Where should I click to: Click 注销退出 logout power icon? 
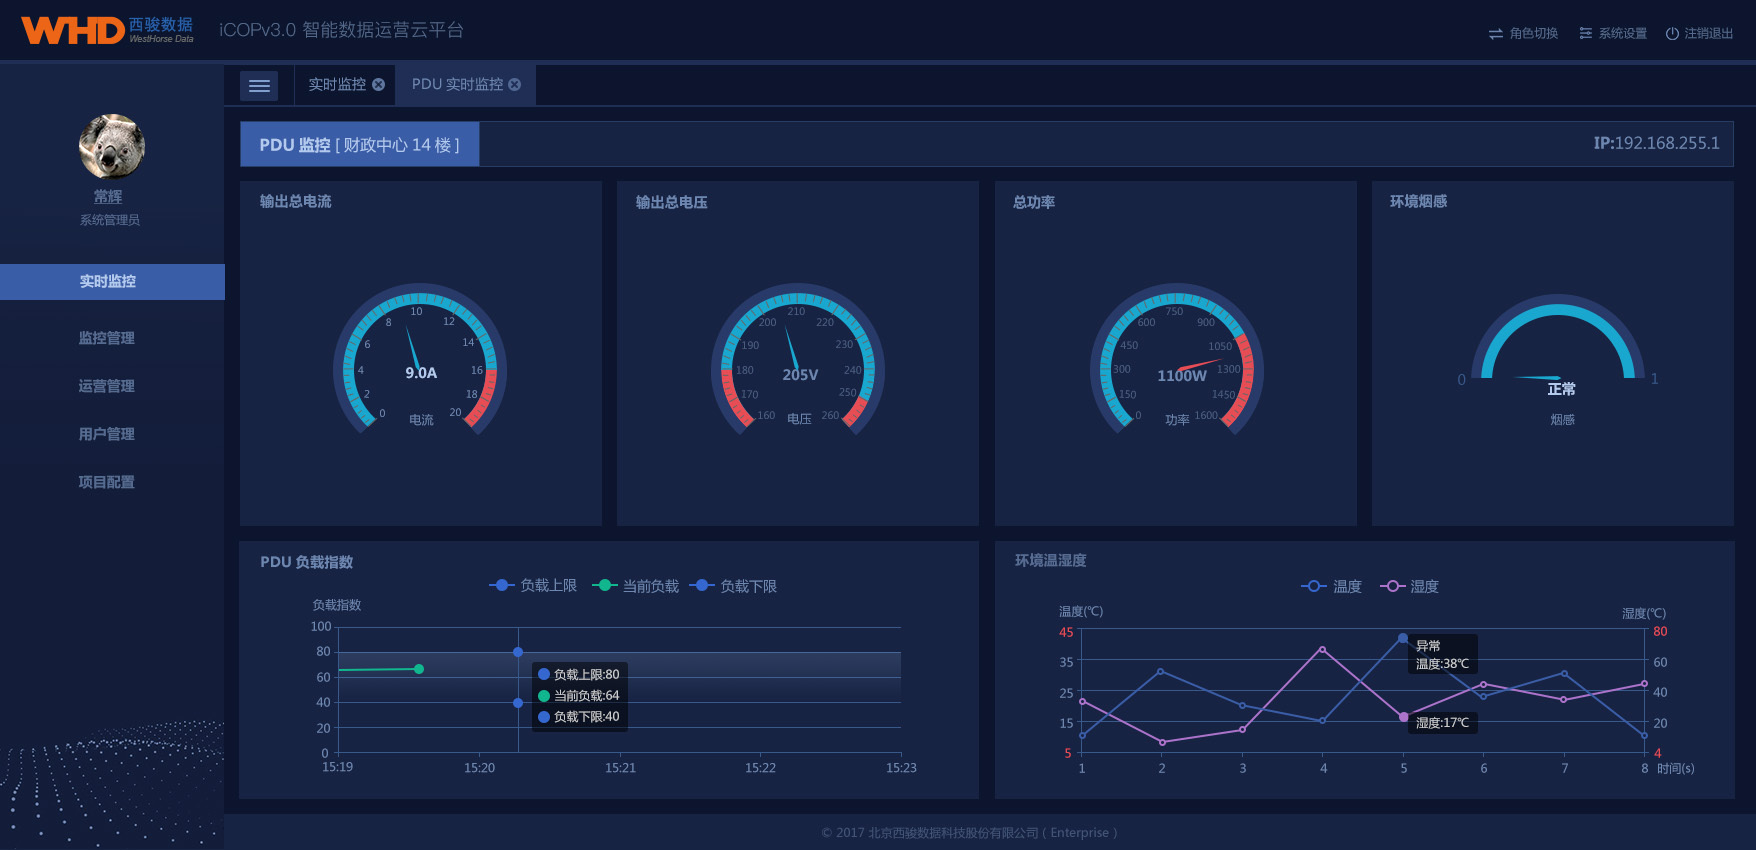click(1672, 34)
